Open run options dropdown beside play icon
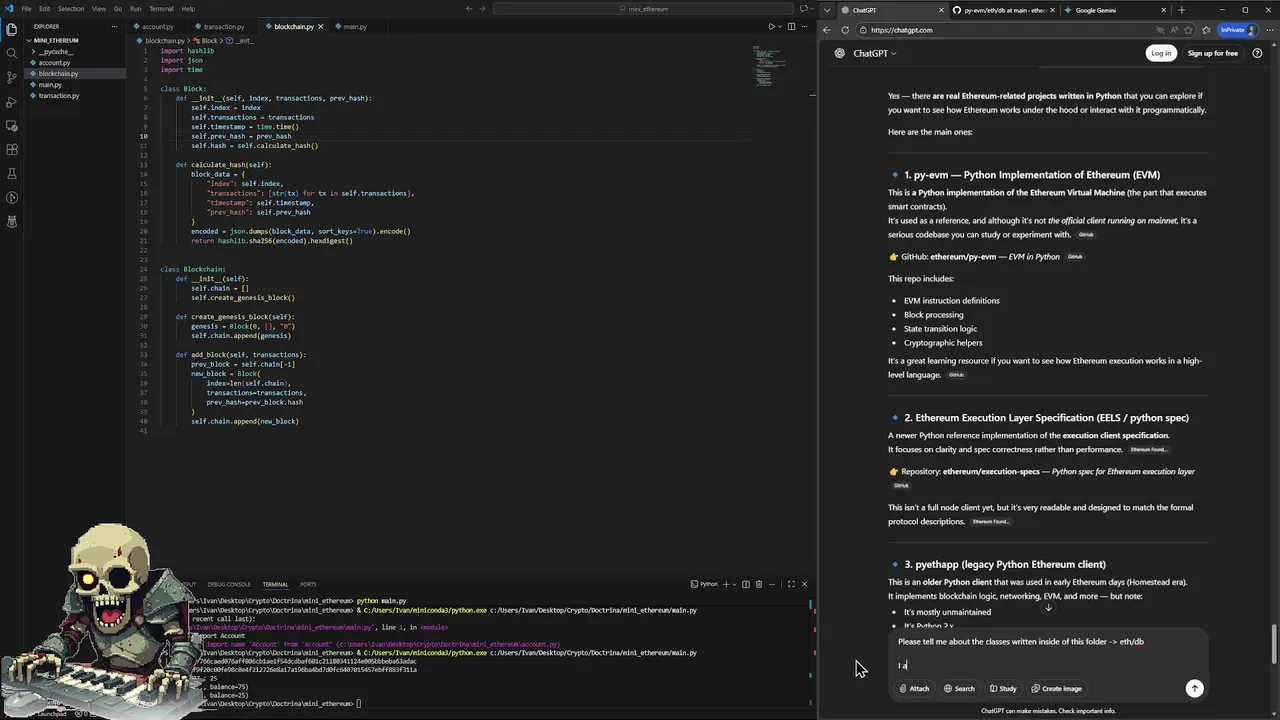The height and width of the screenshot is (720, 1280). 780,26
